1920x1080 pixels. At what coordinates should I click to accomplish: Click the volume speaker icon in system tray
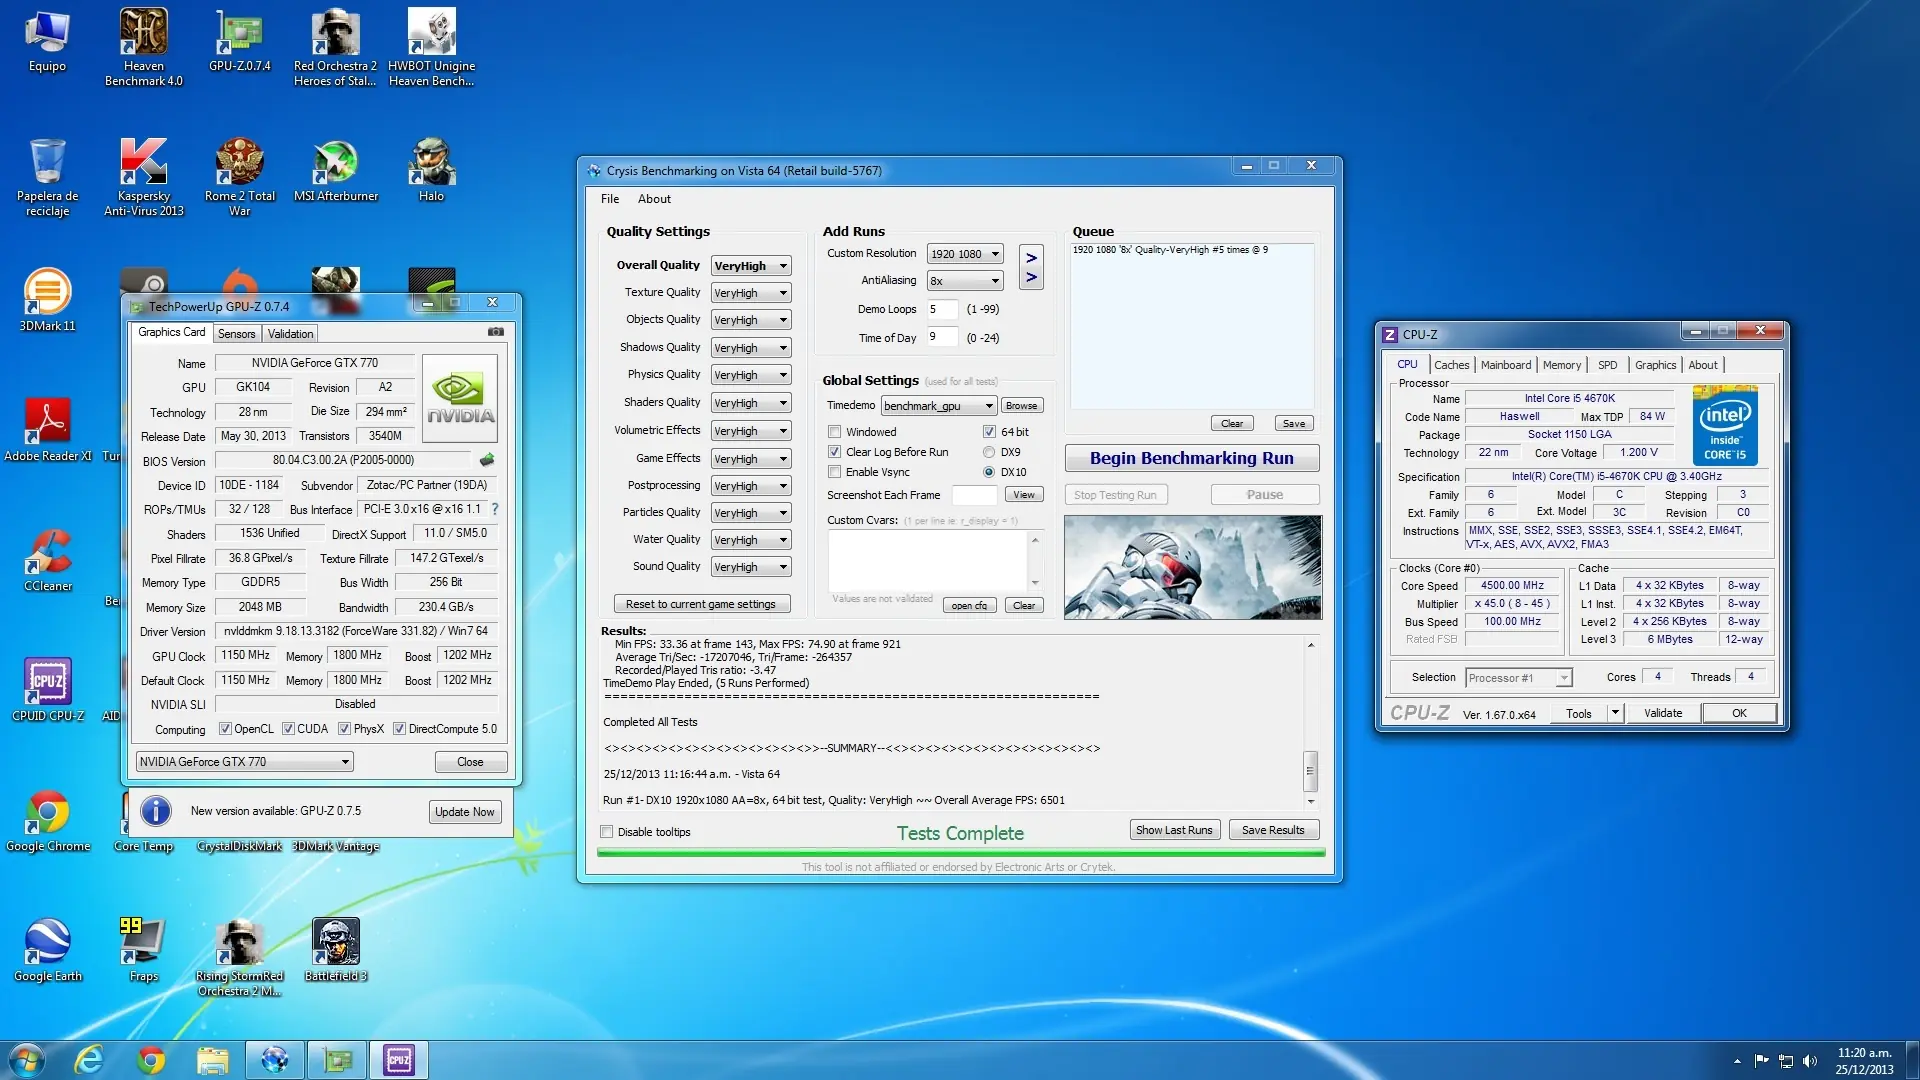(x=1809, y=1060)
